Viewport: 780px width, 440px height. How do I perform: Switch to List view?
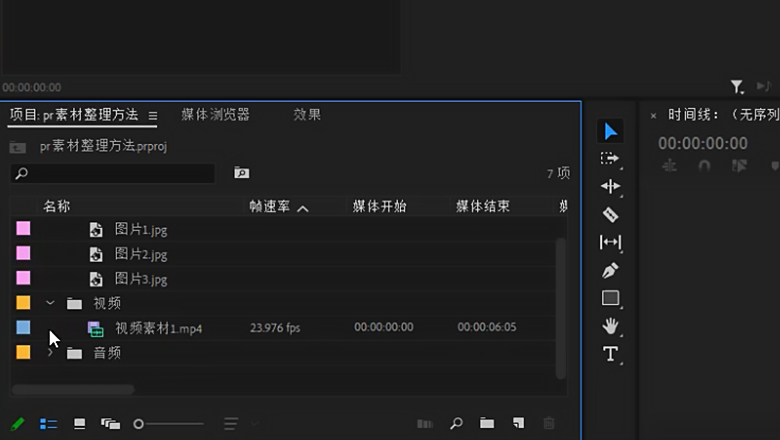[48, 424]
